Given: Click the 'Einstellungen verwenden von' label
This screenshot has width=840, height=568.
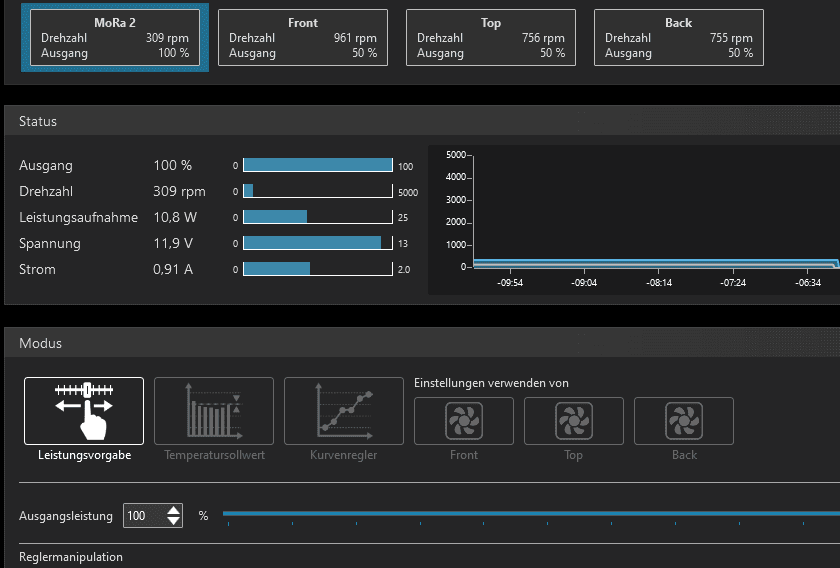Looking at the screenshot, I should tap(491, 383).
